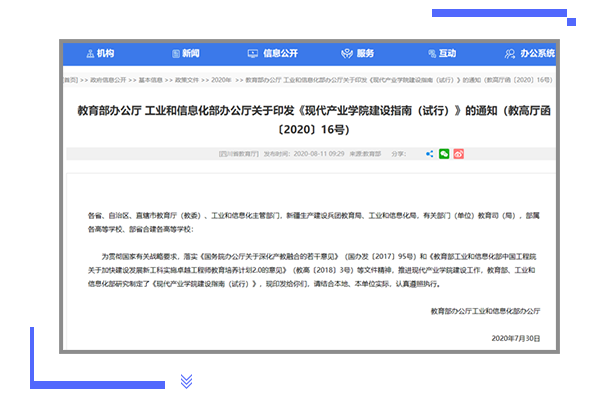Image resolution: width=595 pixels, height=397 pixels.
Task: Open 政策文件 breadcrumb link
Action: 187,80
